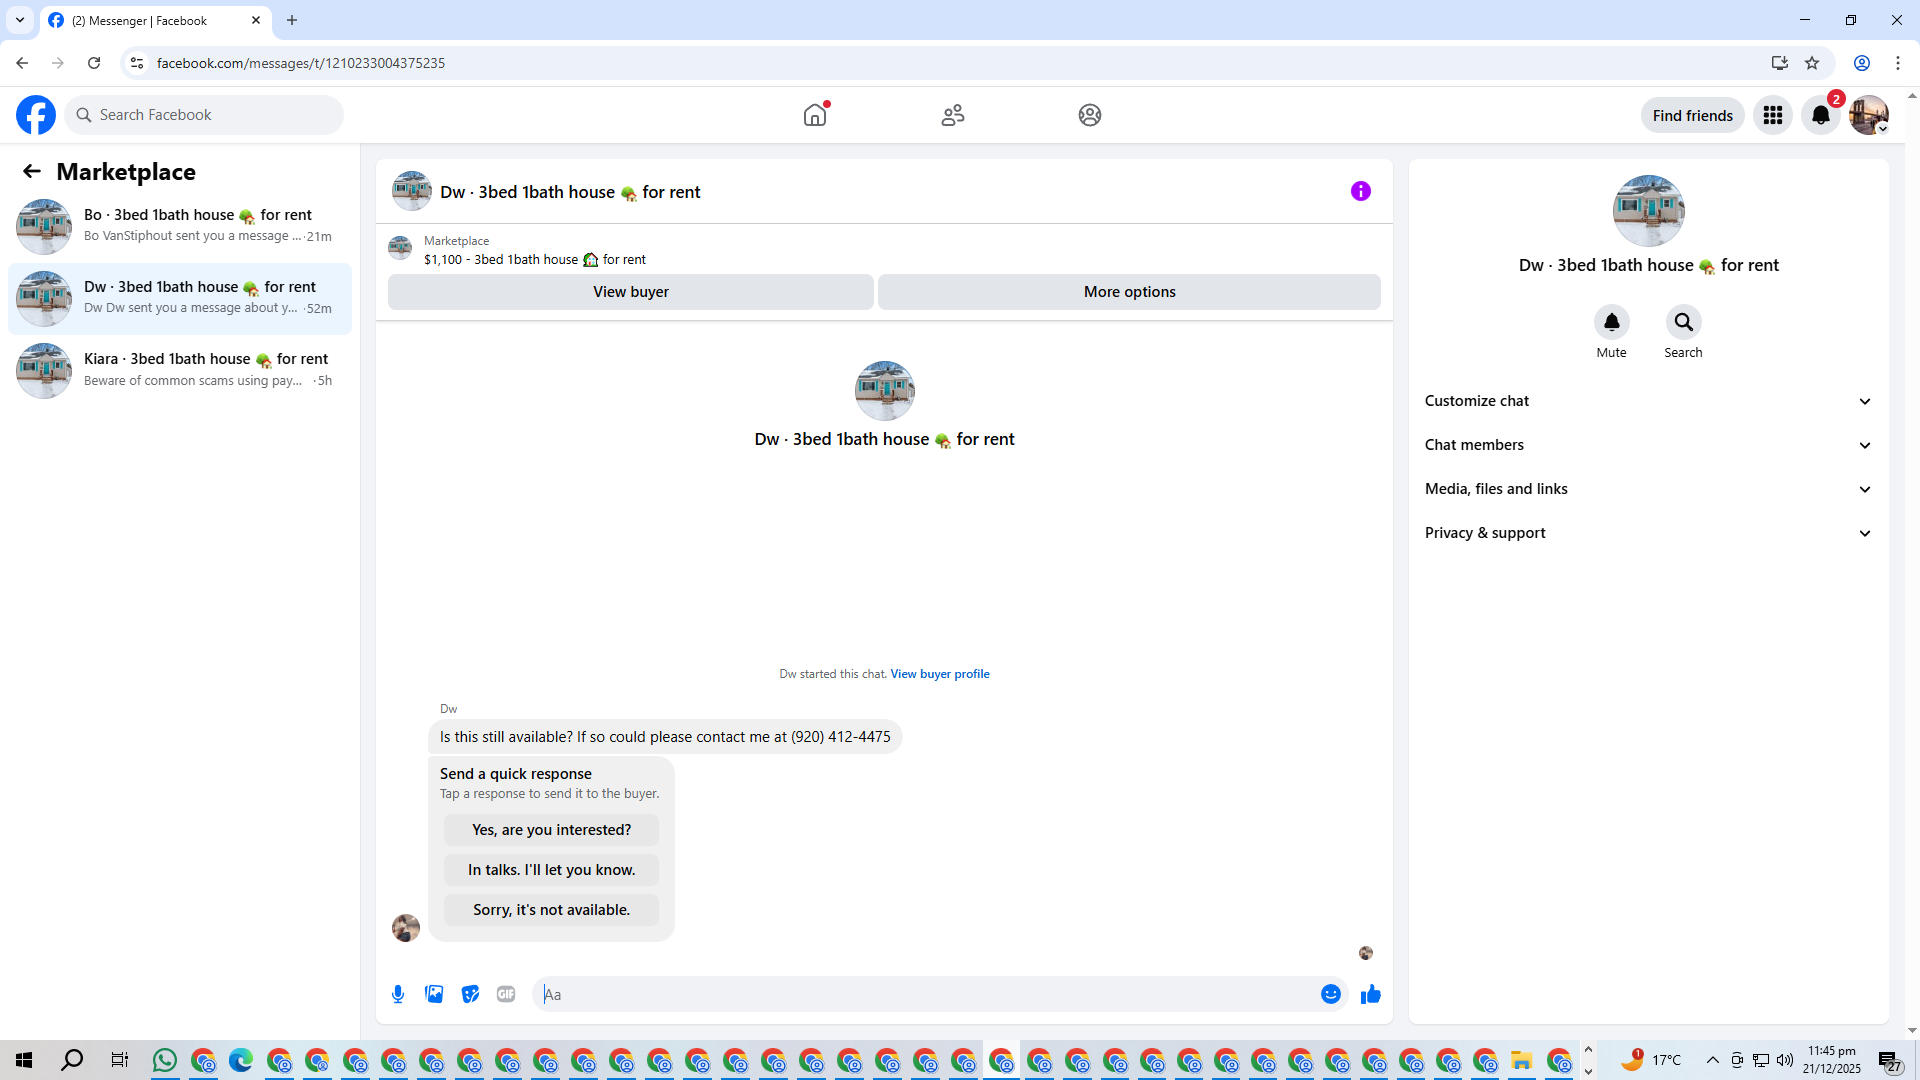Expand Media, files and links section
The height and width of the screenshot is (1080, 1920).
point(1648,489)
